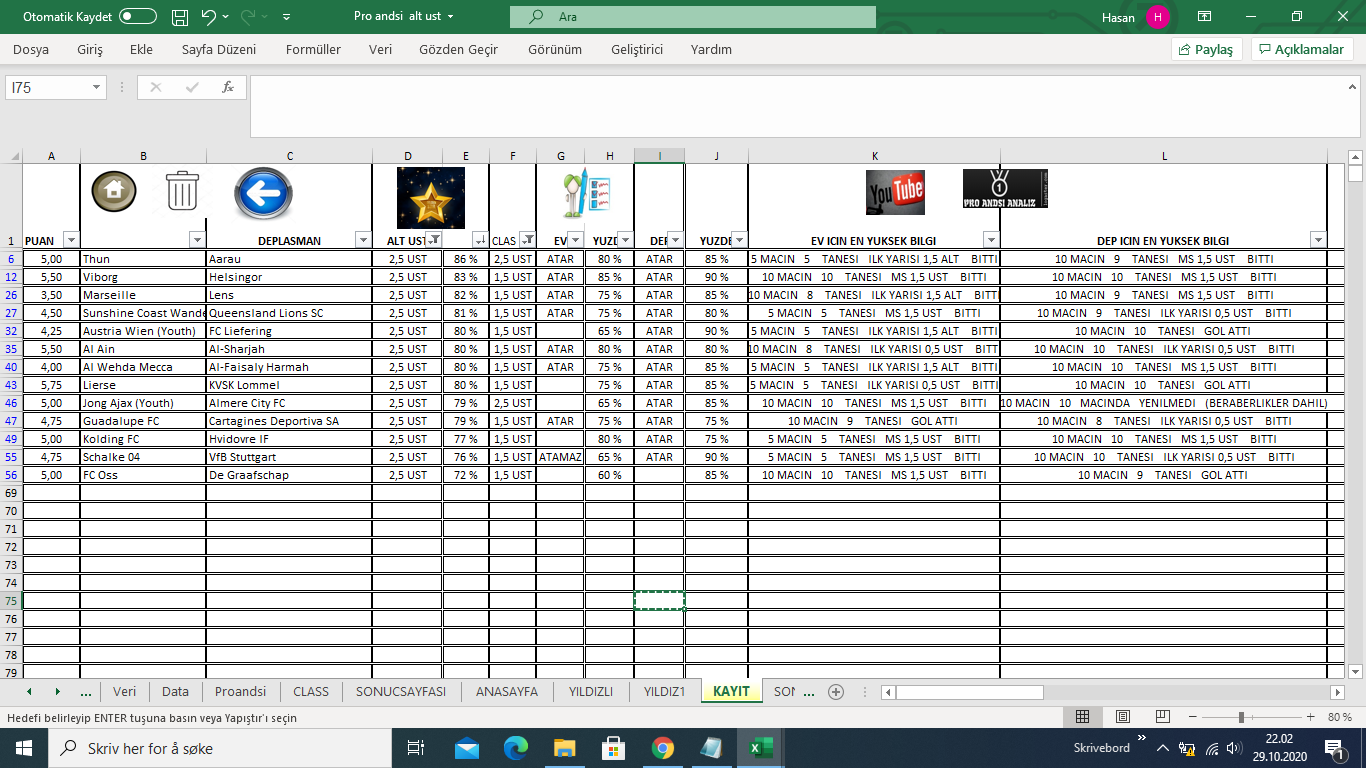Screen dimensions: 1366x768
Task: Click the Açıklamalar button
Action: click(1302, 49)
